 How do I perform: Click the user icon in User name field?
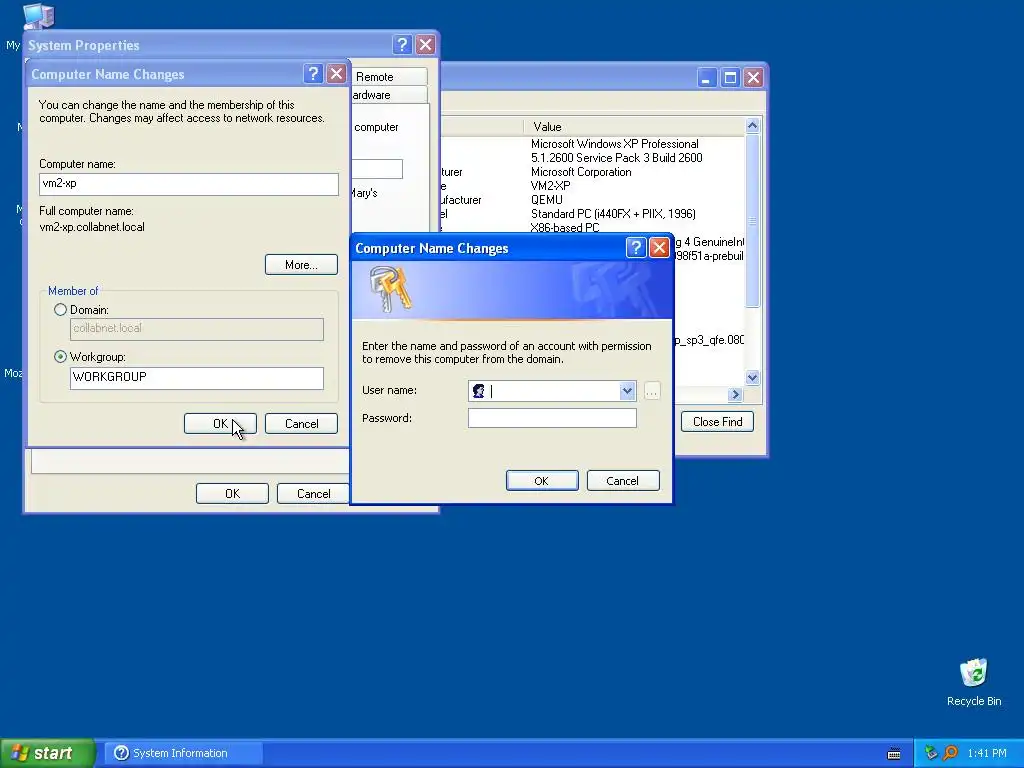[x=479, y=391]
